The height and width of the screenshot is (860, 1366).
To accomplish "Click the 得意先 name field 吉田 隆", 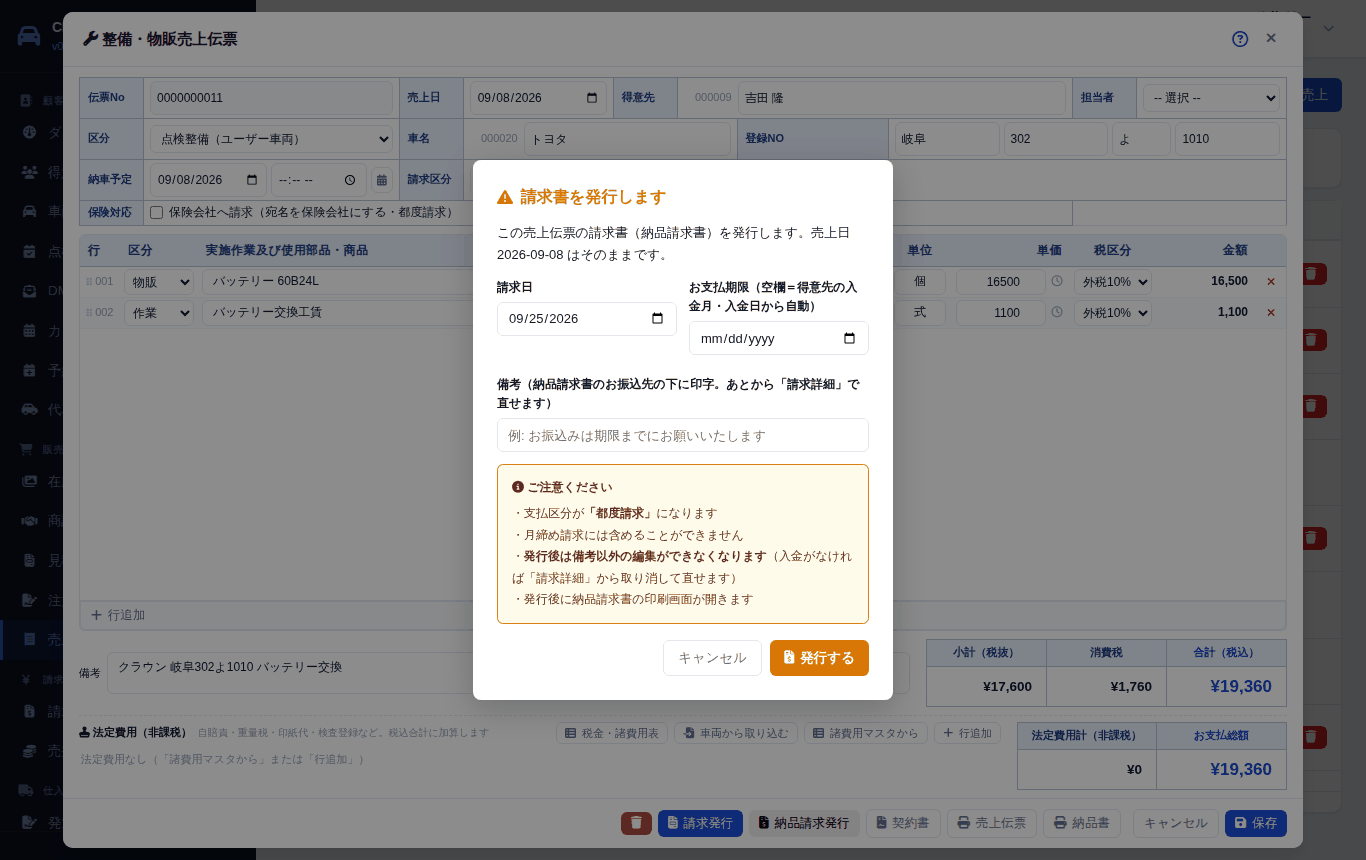I will pos(901,98).
